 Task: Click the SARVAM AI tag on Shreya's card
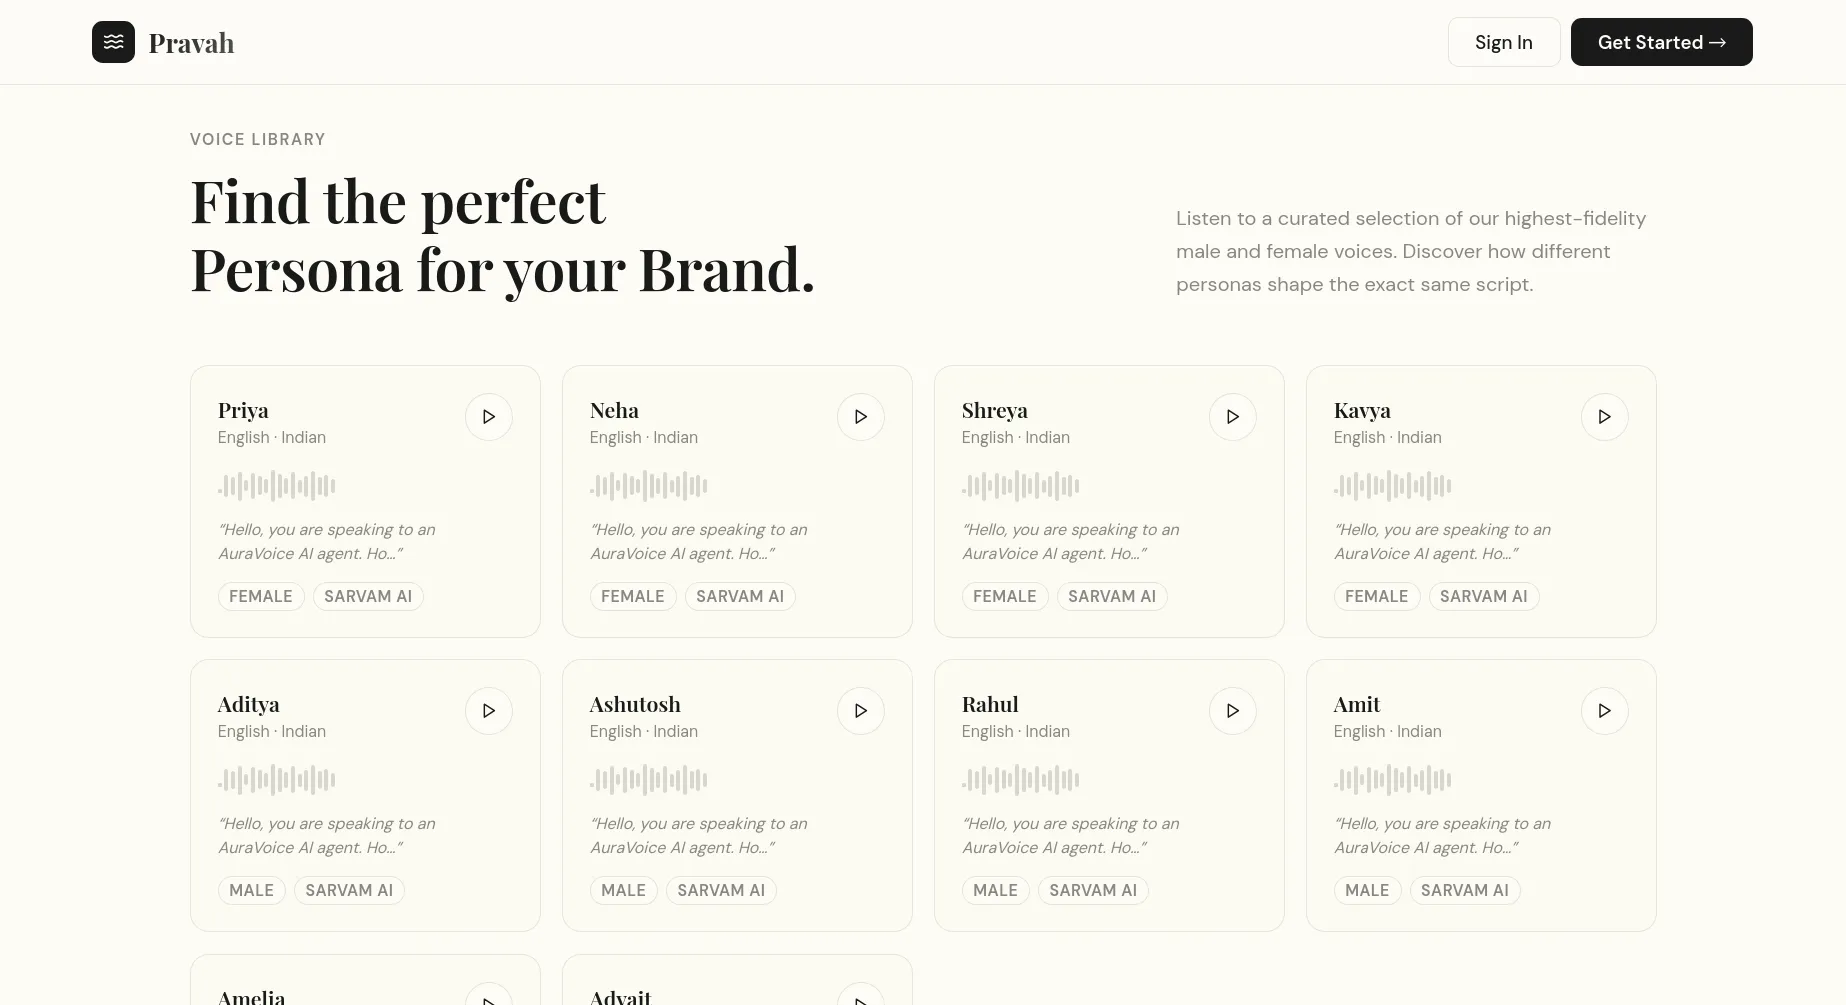click(x=1111, y=597)
